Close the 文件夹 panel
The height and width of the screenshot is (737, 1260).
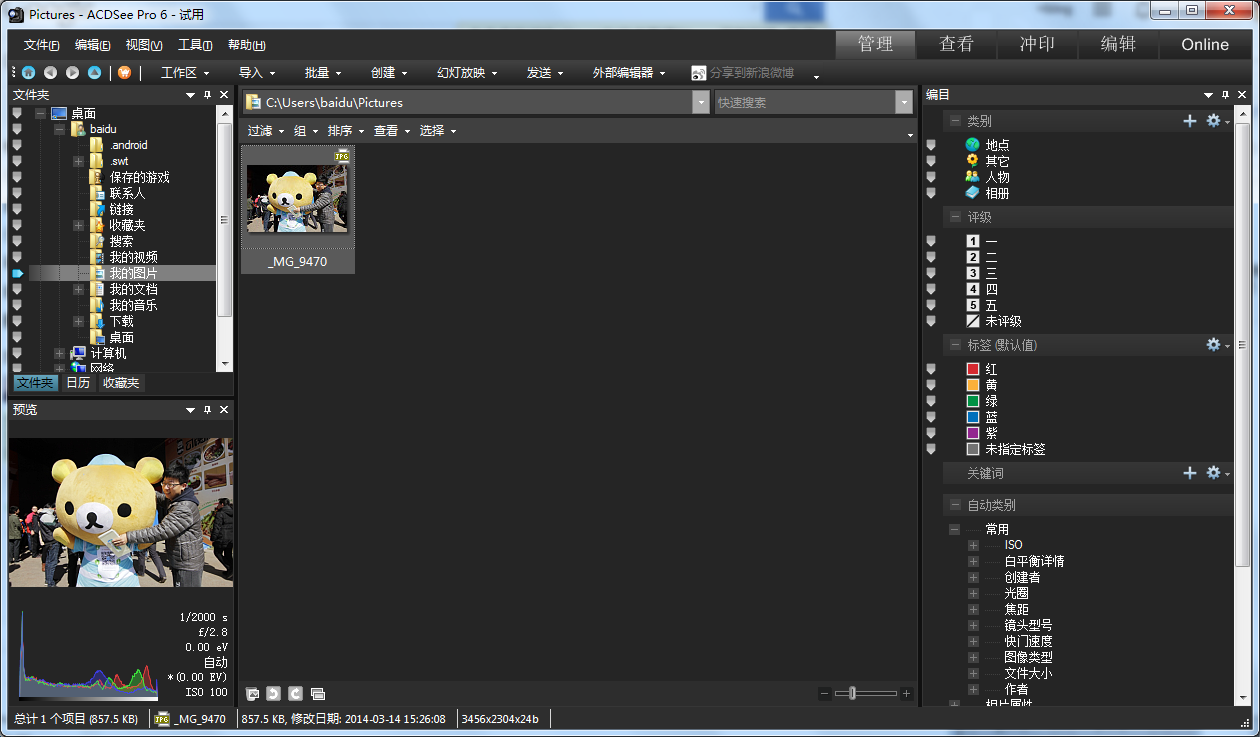point(224,95)
